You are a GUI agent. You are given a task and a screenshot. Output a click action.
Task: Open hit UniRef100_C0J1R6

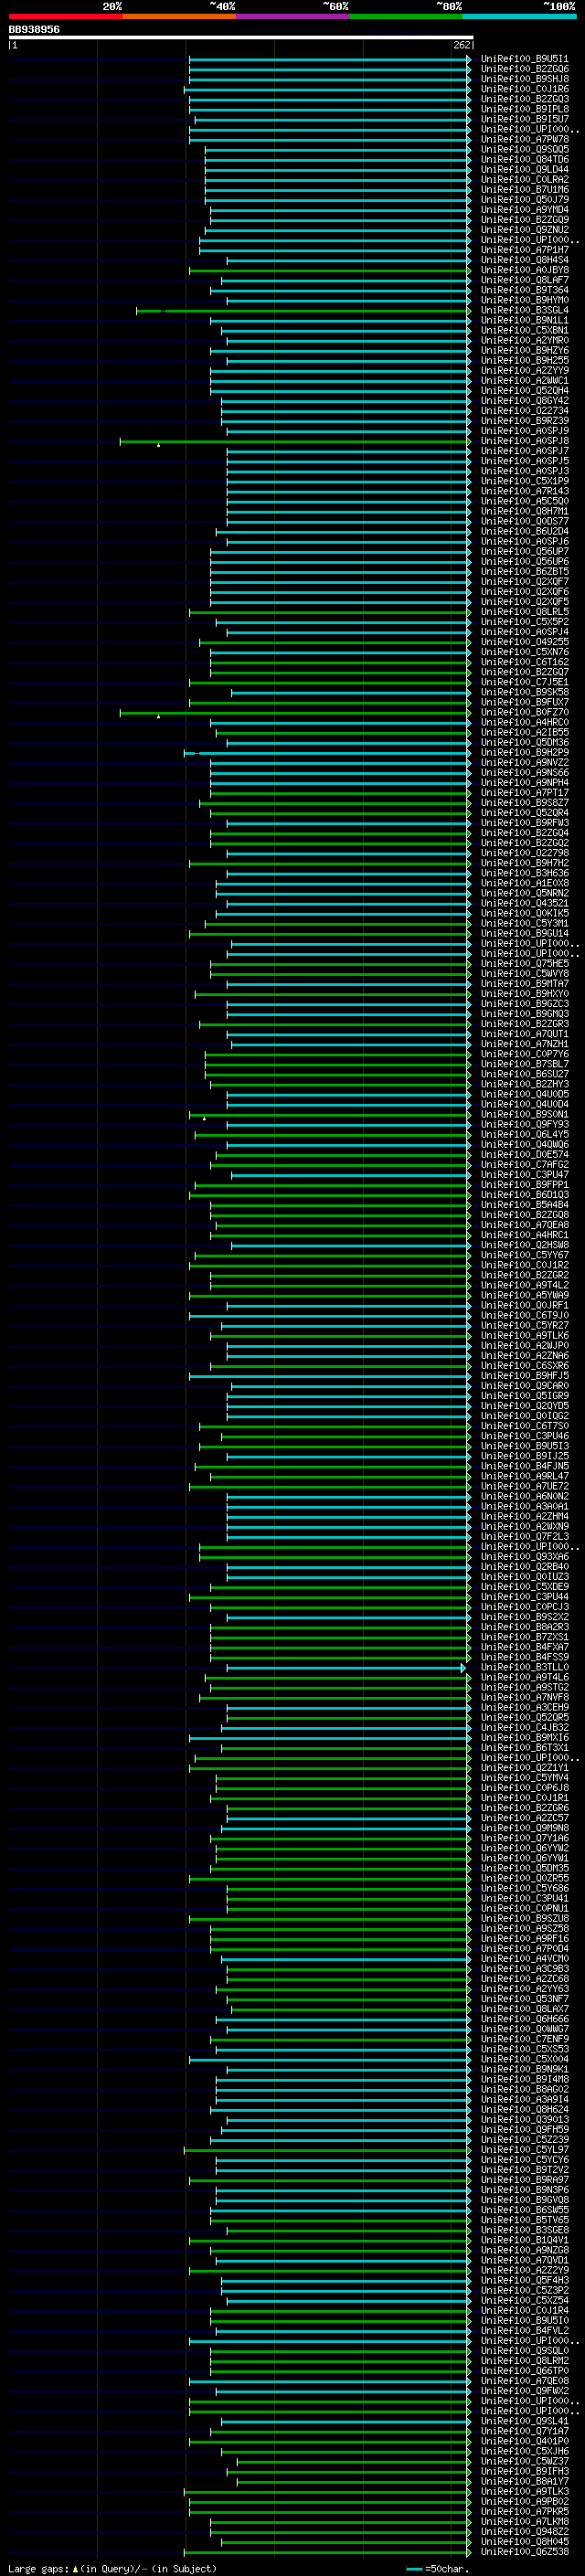point(525,89)
